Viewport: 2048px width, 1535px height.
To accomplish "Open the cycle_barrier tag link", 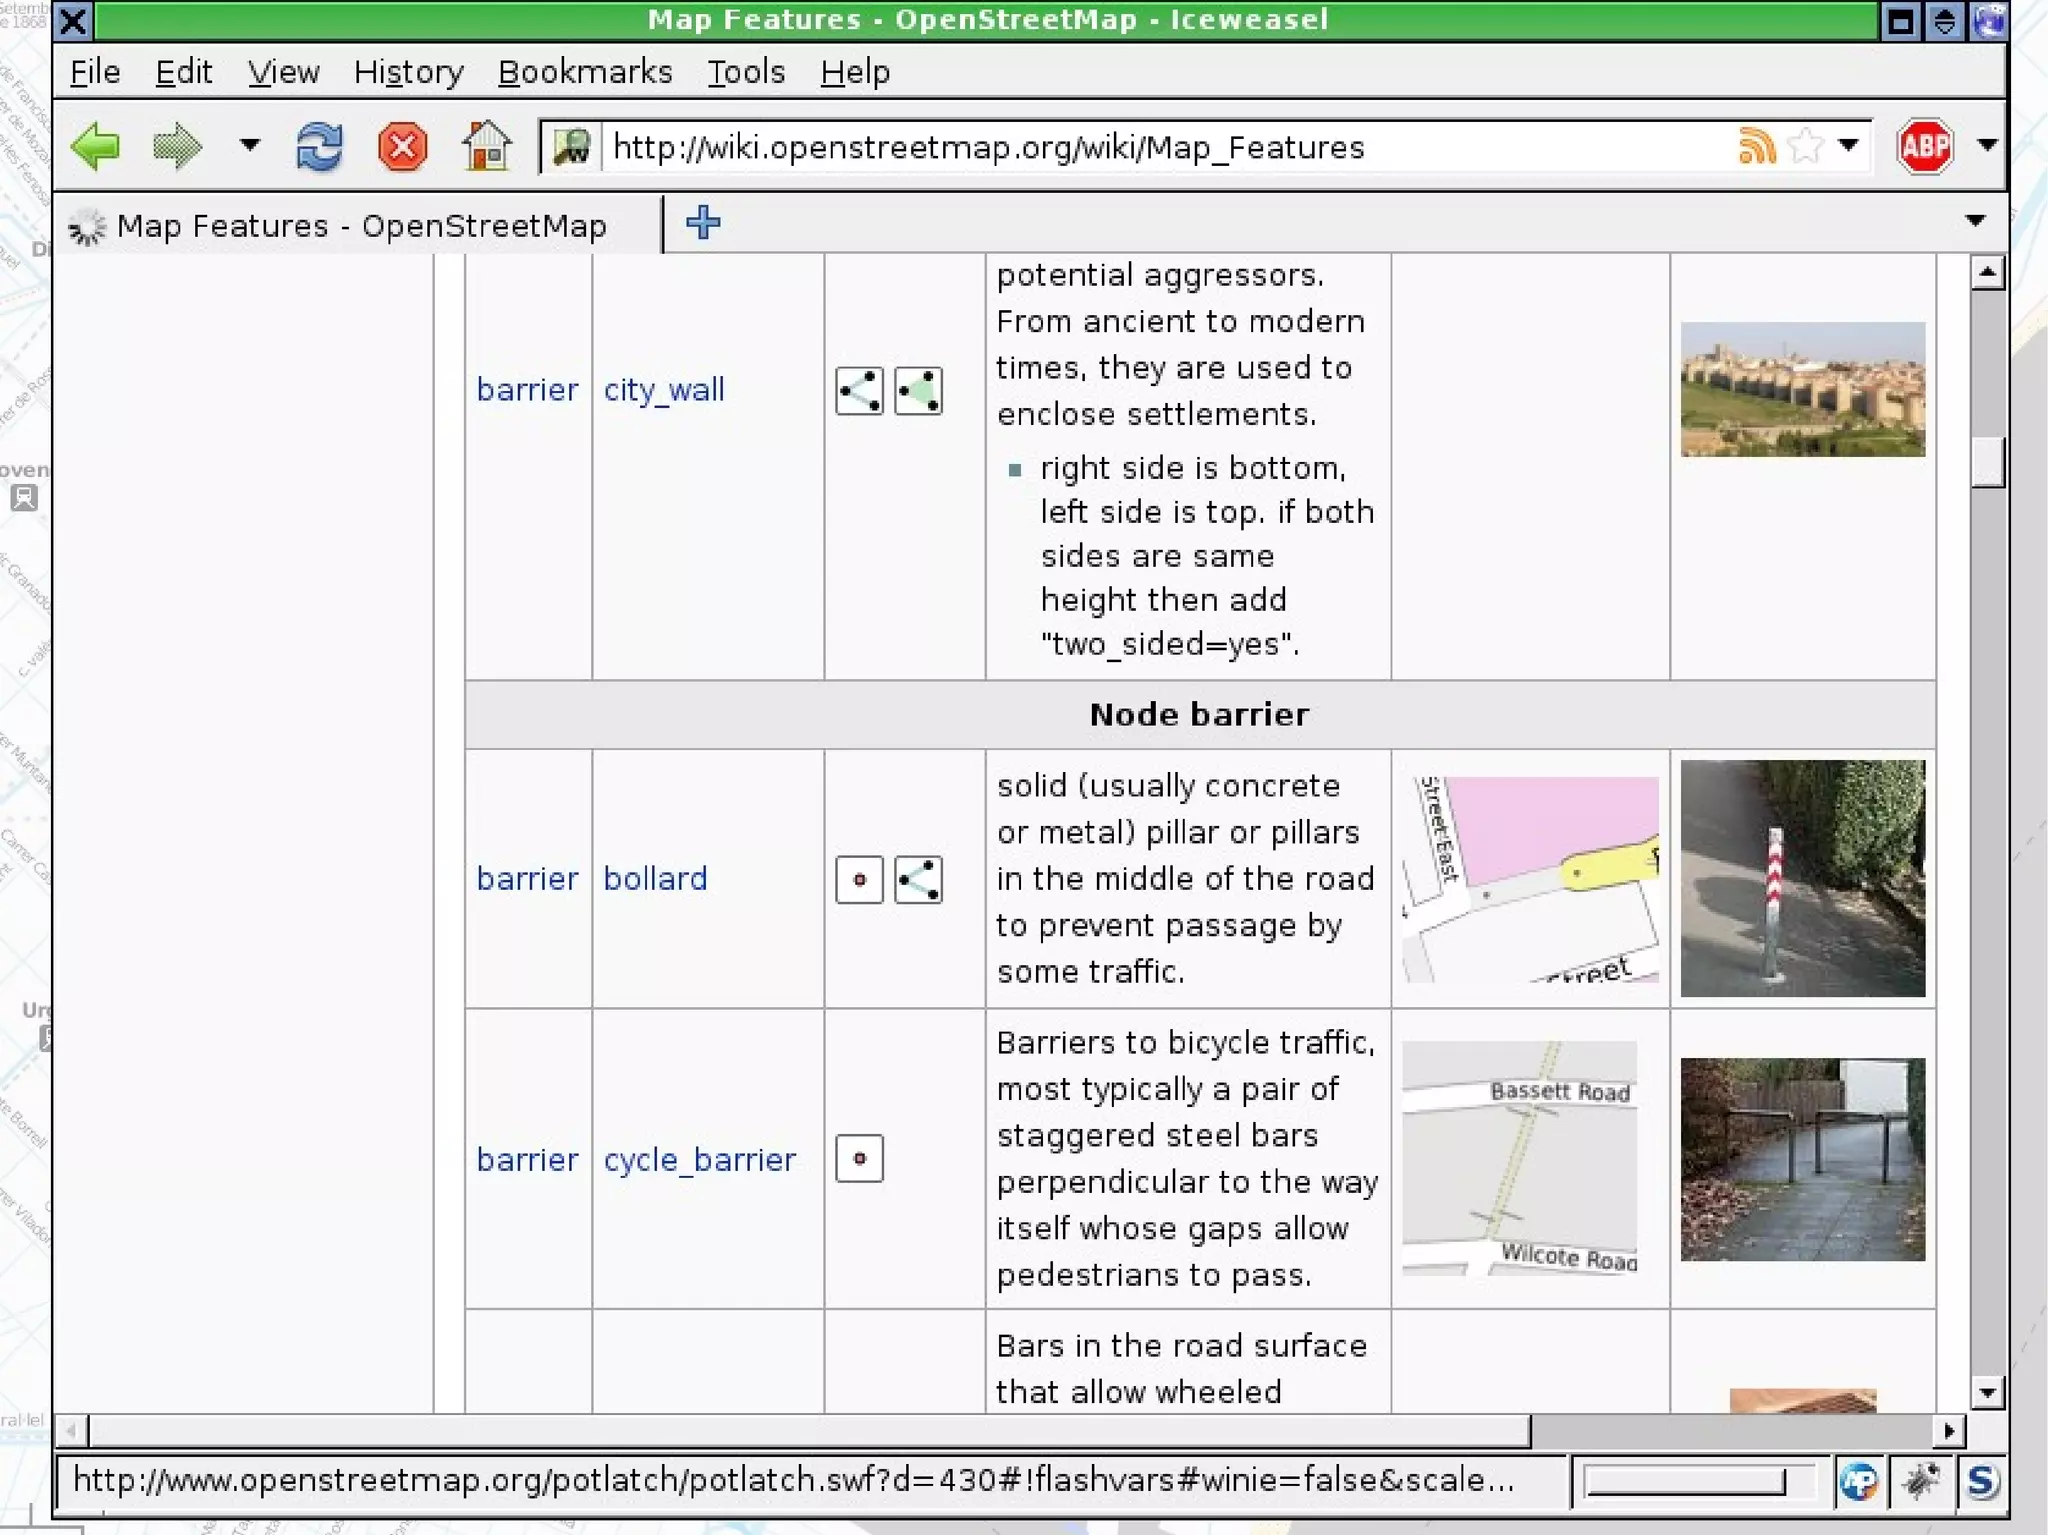I will click(x=699, y=1160).
